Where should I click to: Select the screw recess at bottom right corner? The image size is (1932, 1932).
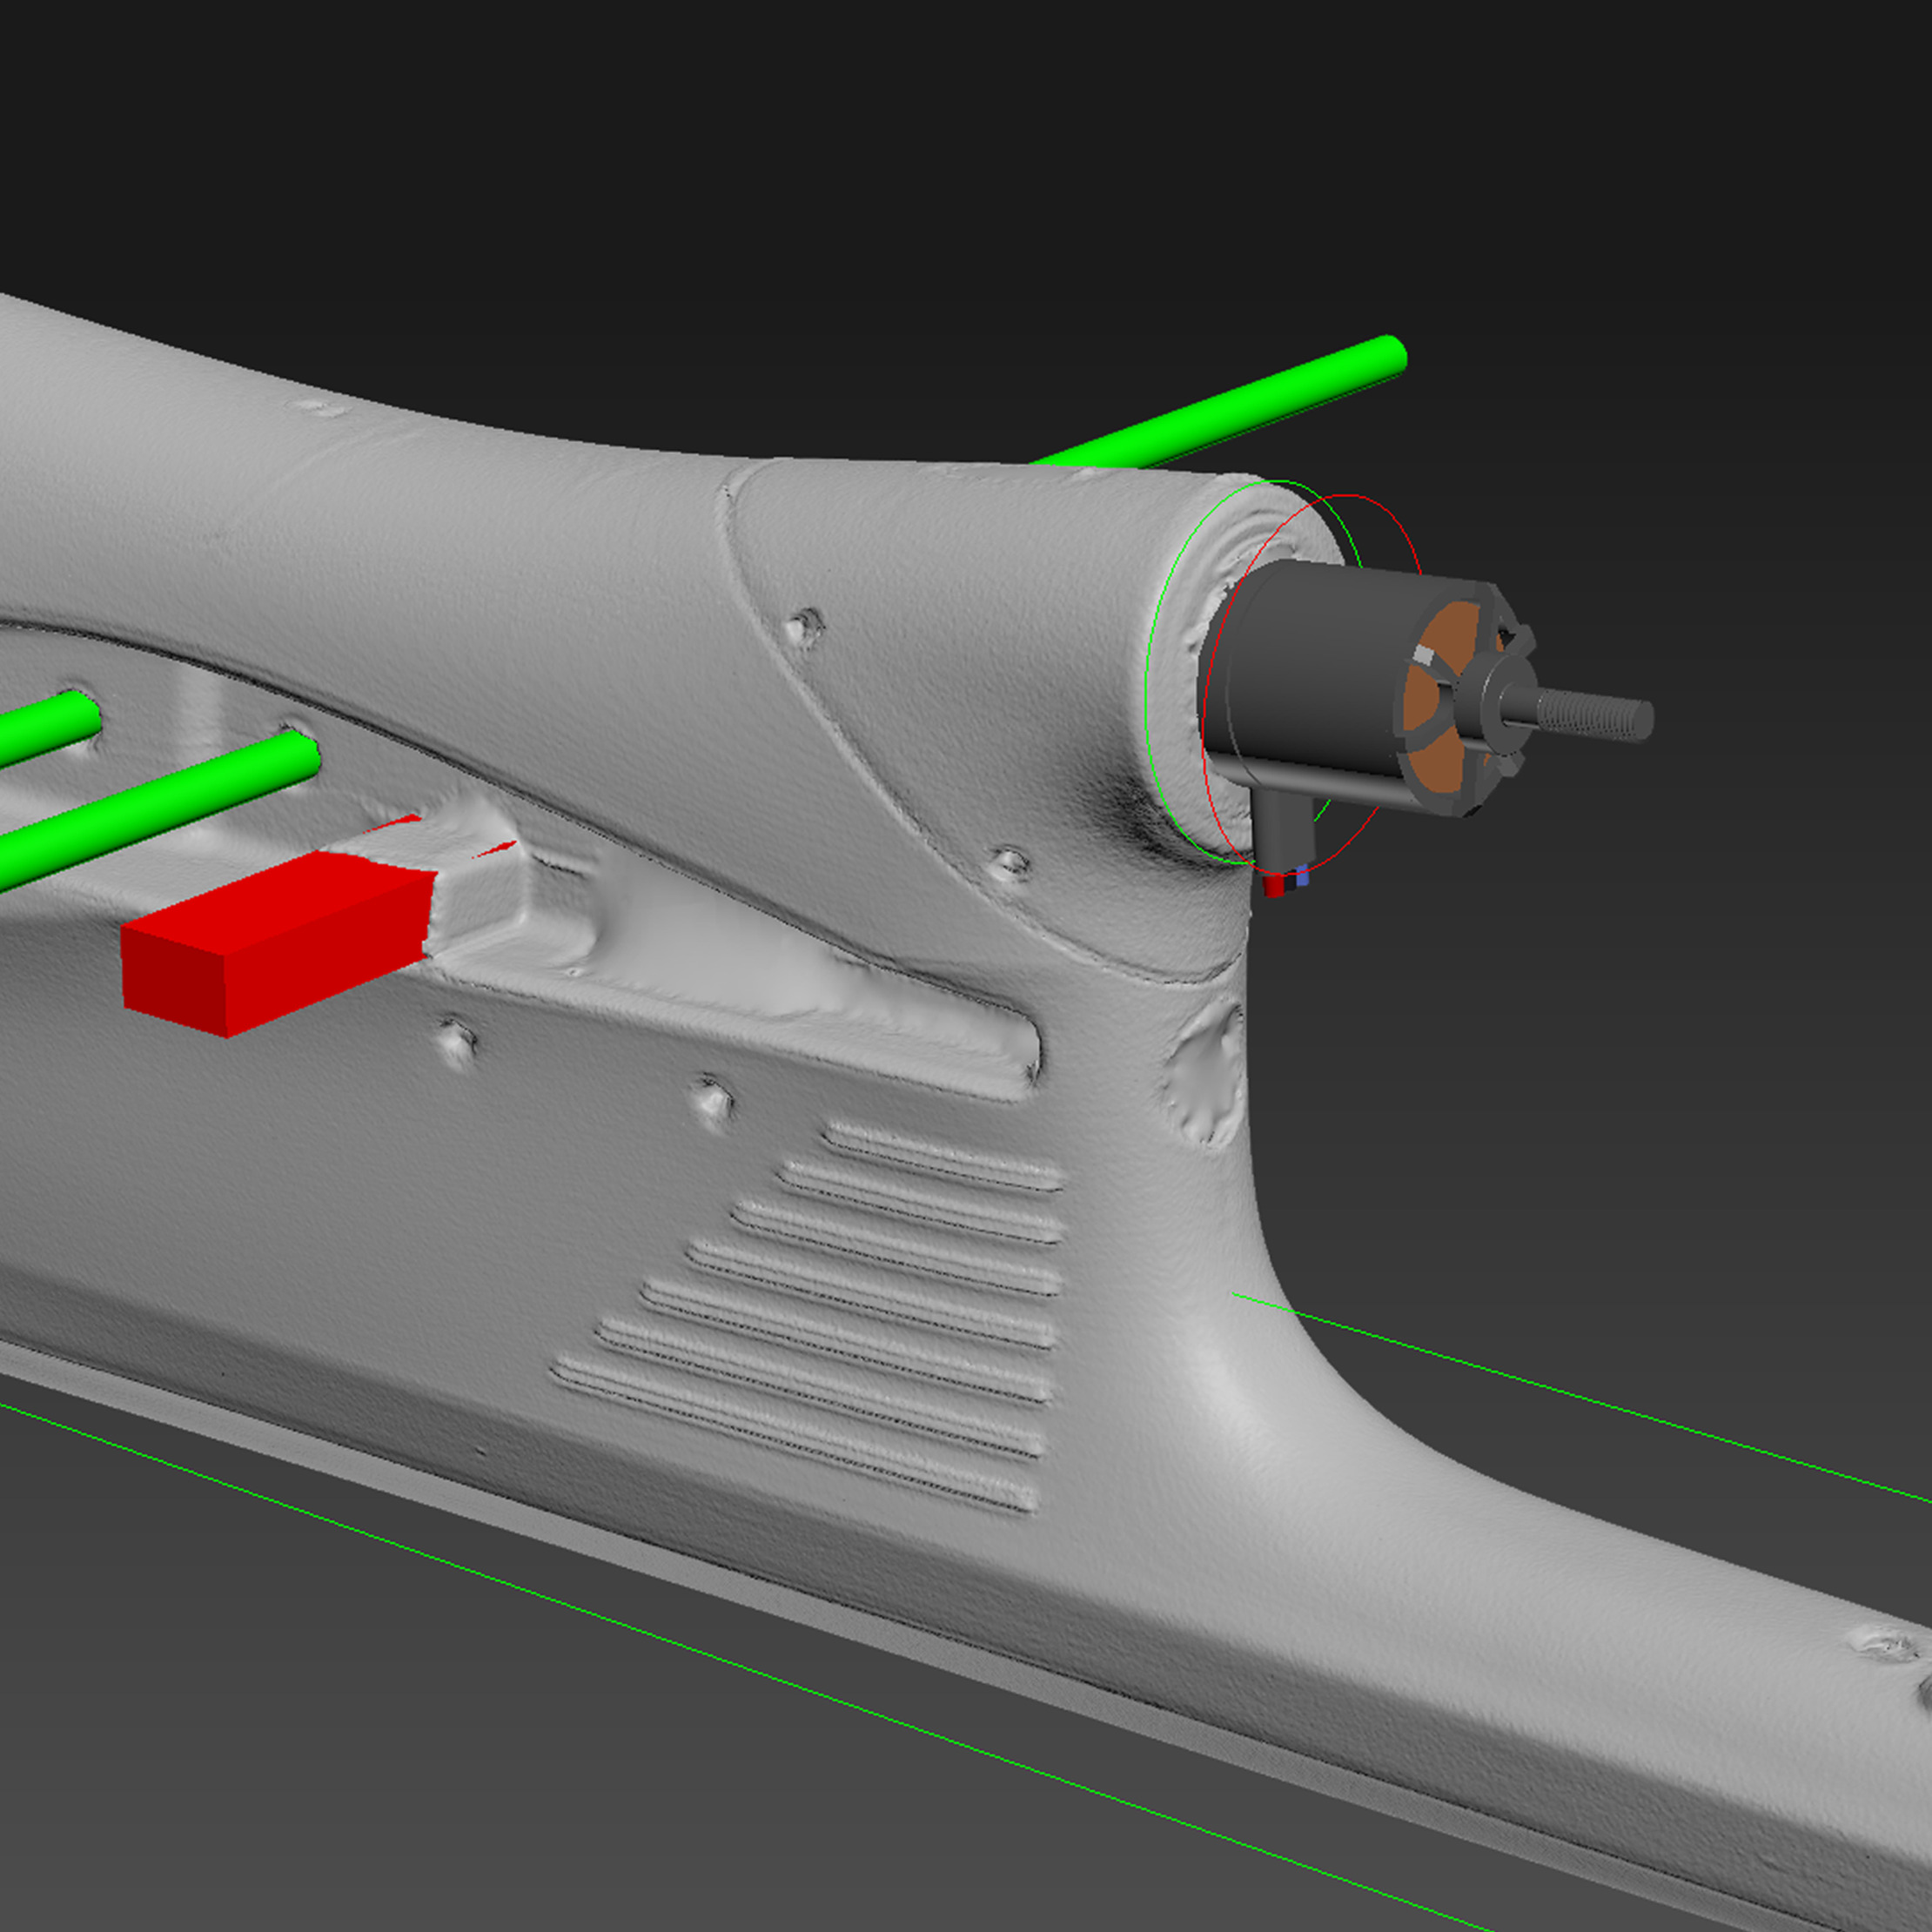pos(1890,1647)
